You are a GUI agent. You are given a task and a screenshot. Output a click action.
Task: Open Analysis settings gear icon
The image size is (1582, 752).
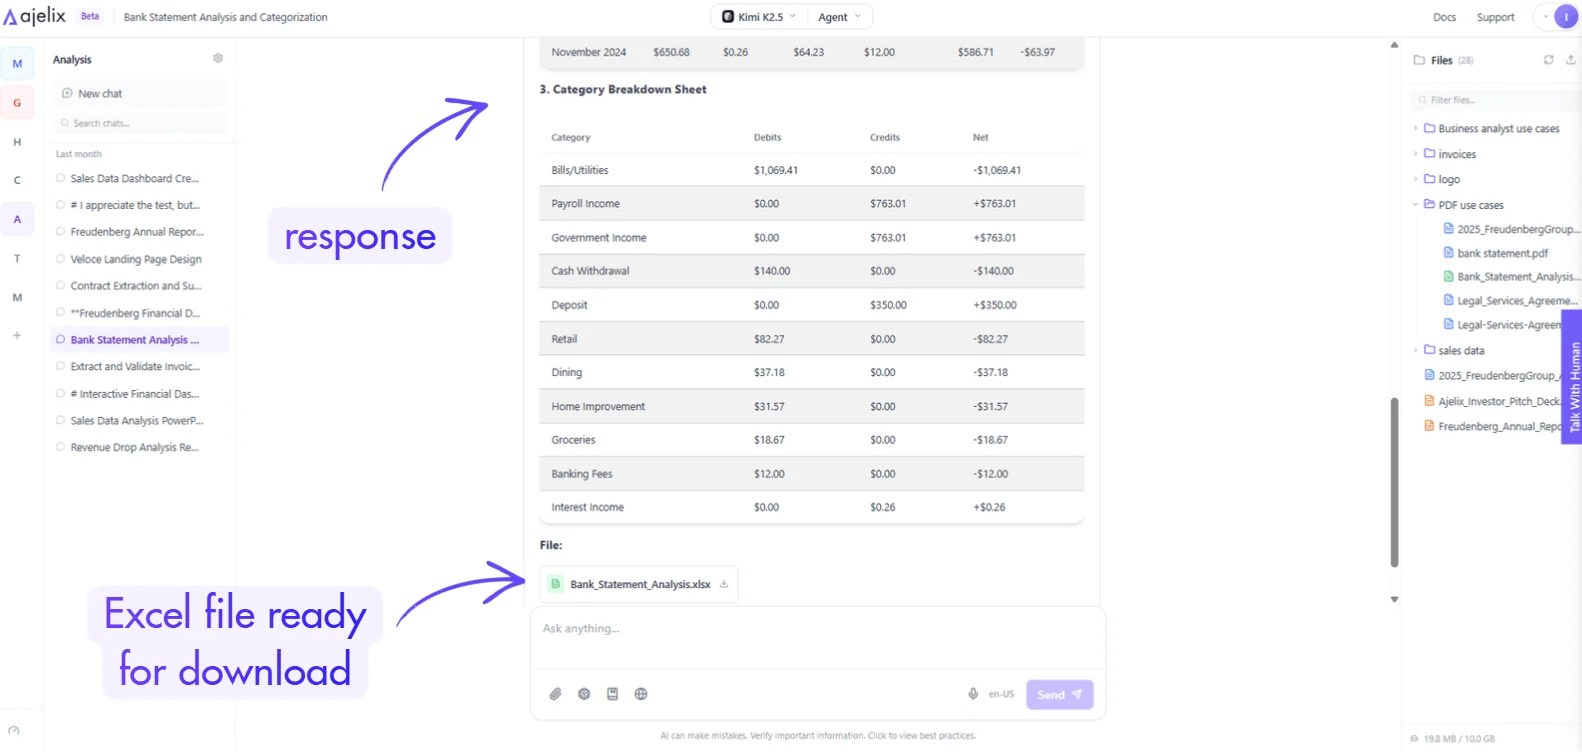click(x=218, y=59)
